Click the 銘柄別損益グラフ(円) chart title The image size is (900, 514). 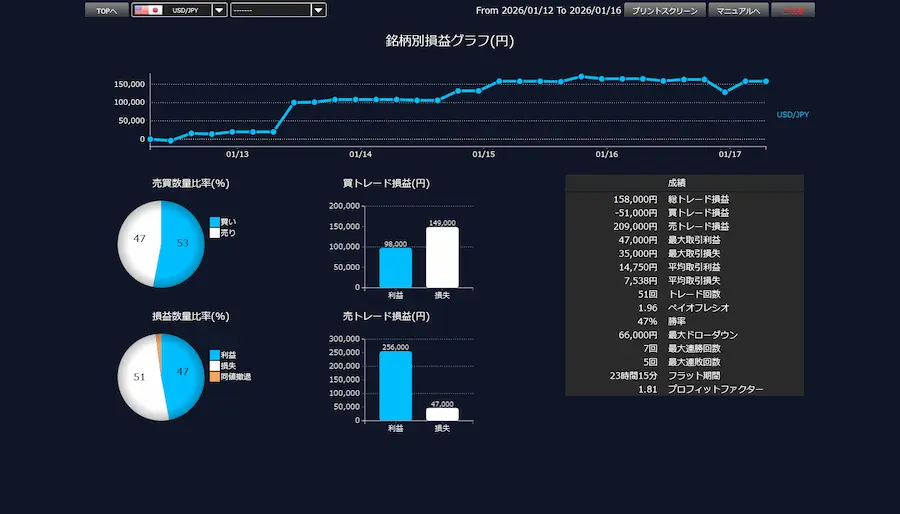pyautogui.click(x=449, y=41)
